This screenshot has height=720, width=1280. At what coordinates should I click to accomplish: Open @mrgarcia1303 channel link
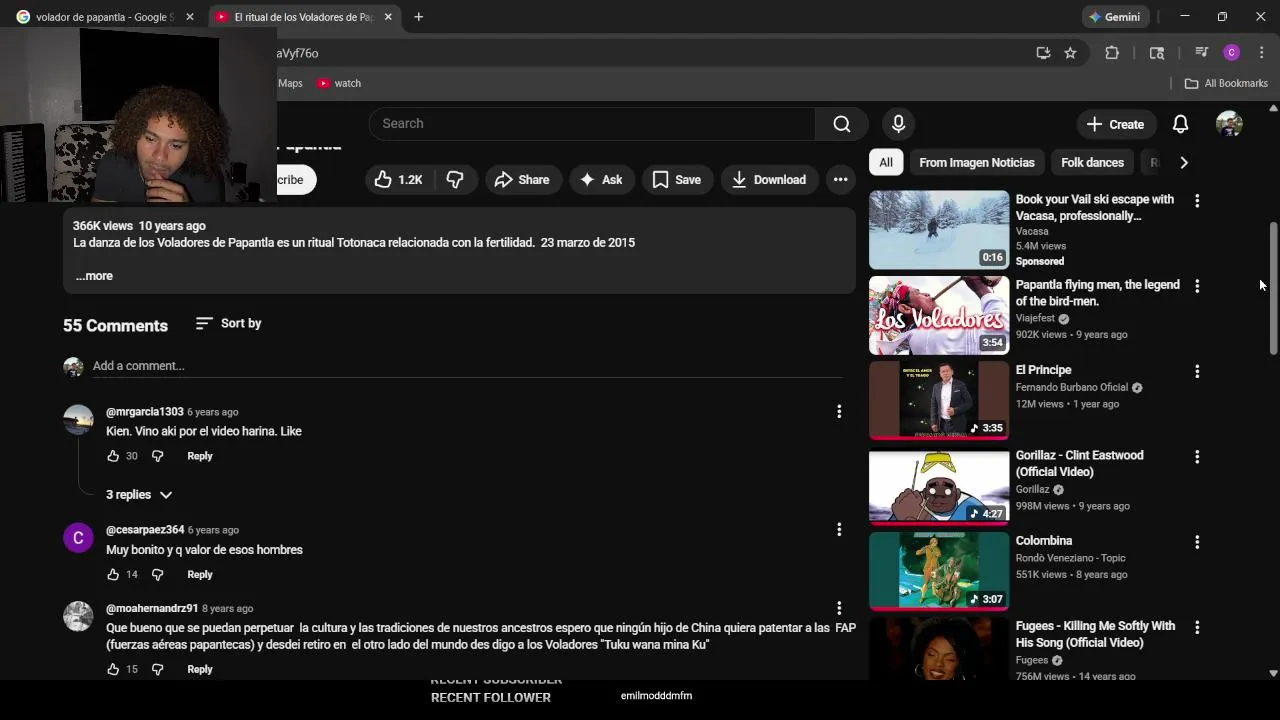click(x=145, y=412)
